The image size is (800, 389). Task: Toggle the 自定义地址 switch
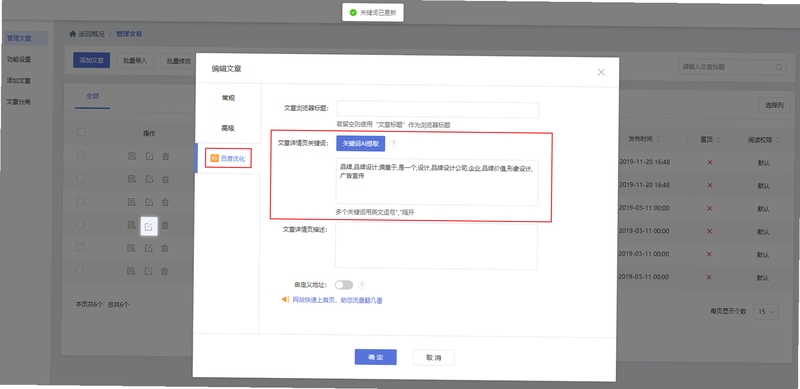(x=344, y=285)
